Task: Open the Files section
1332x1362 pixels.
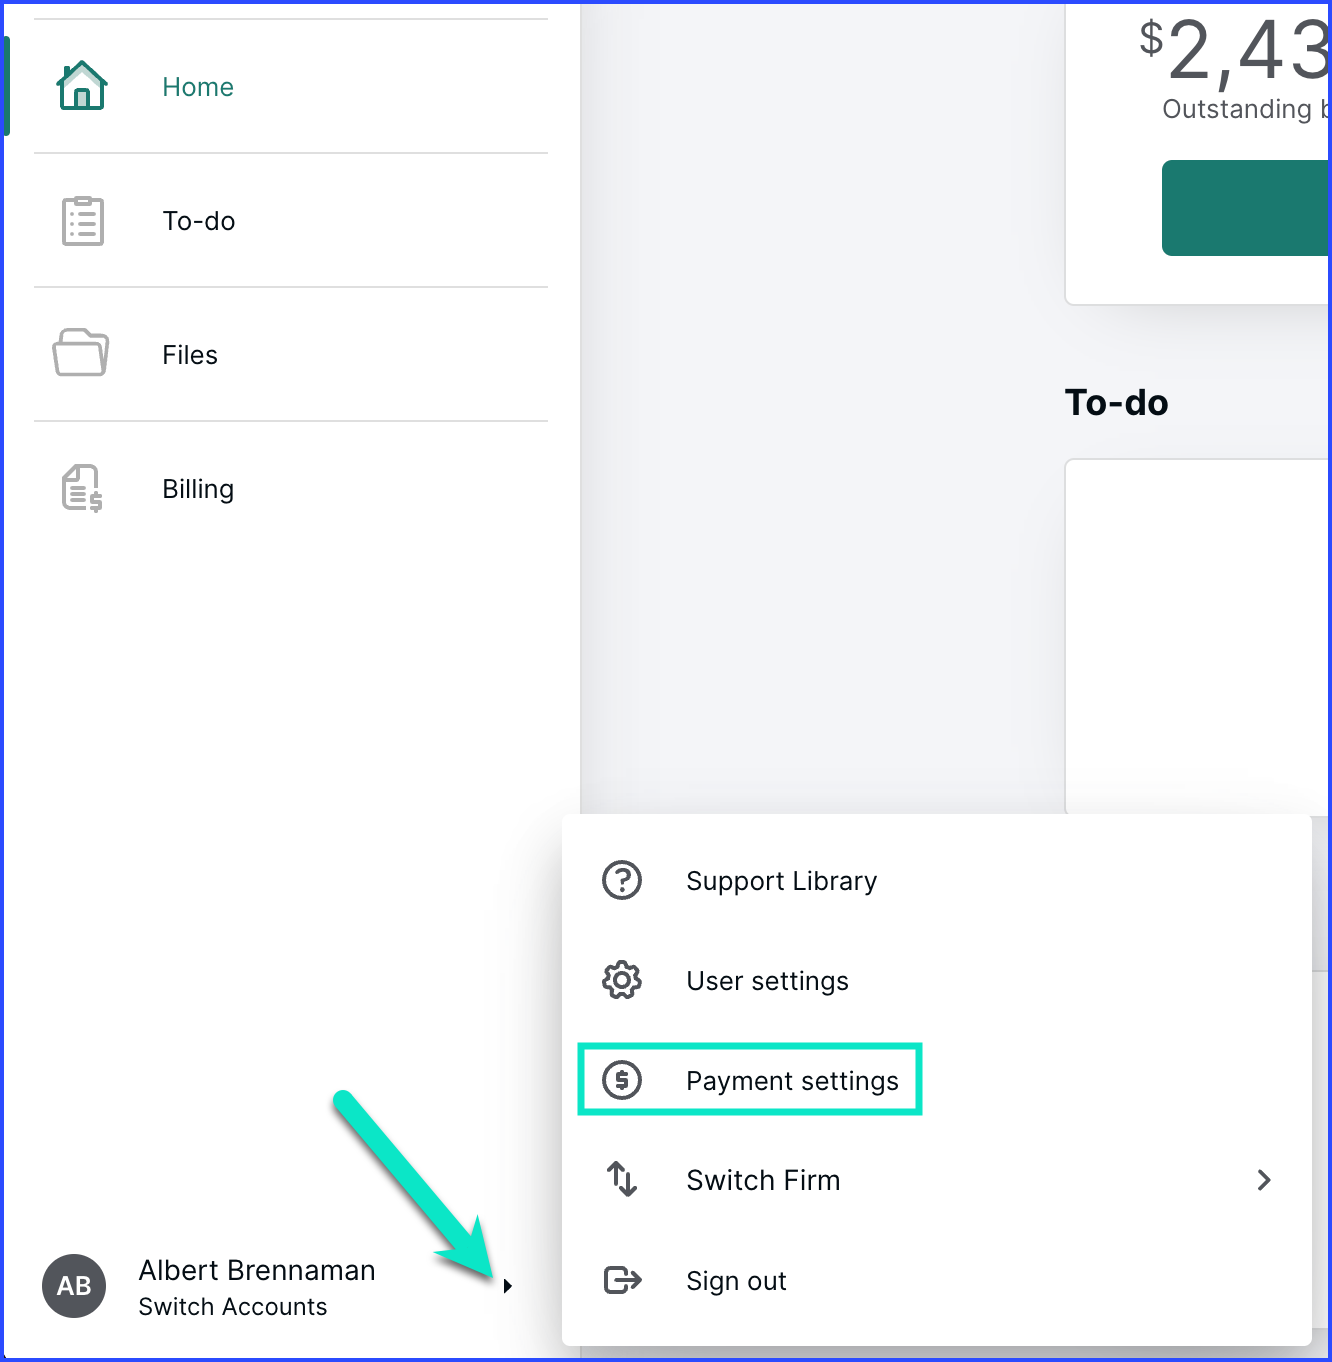Action: [x=291, y=355]
